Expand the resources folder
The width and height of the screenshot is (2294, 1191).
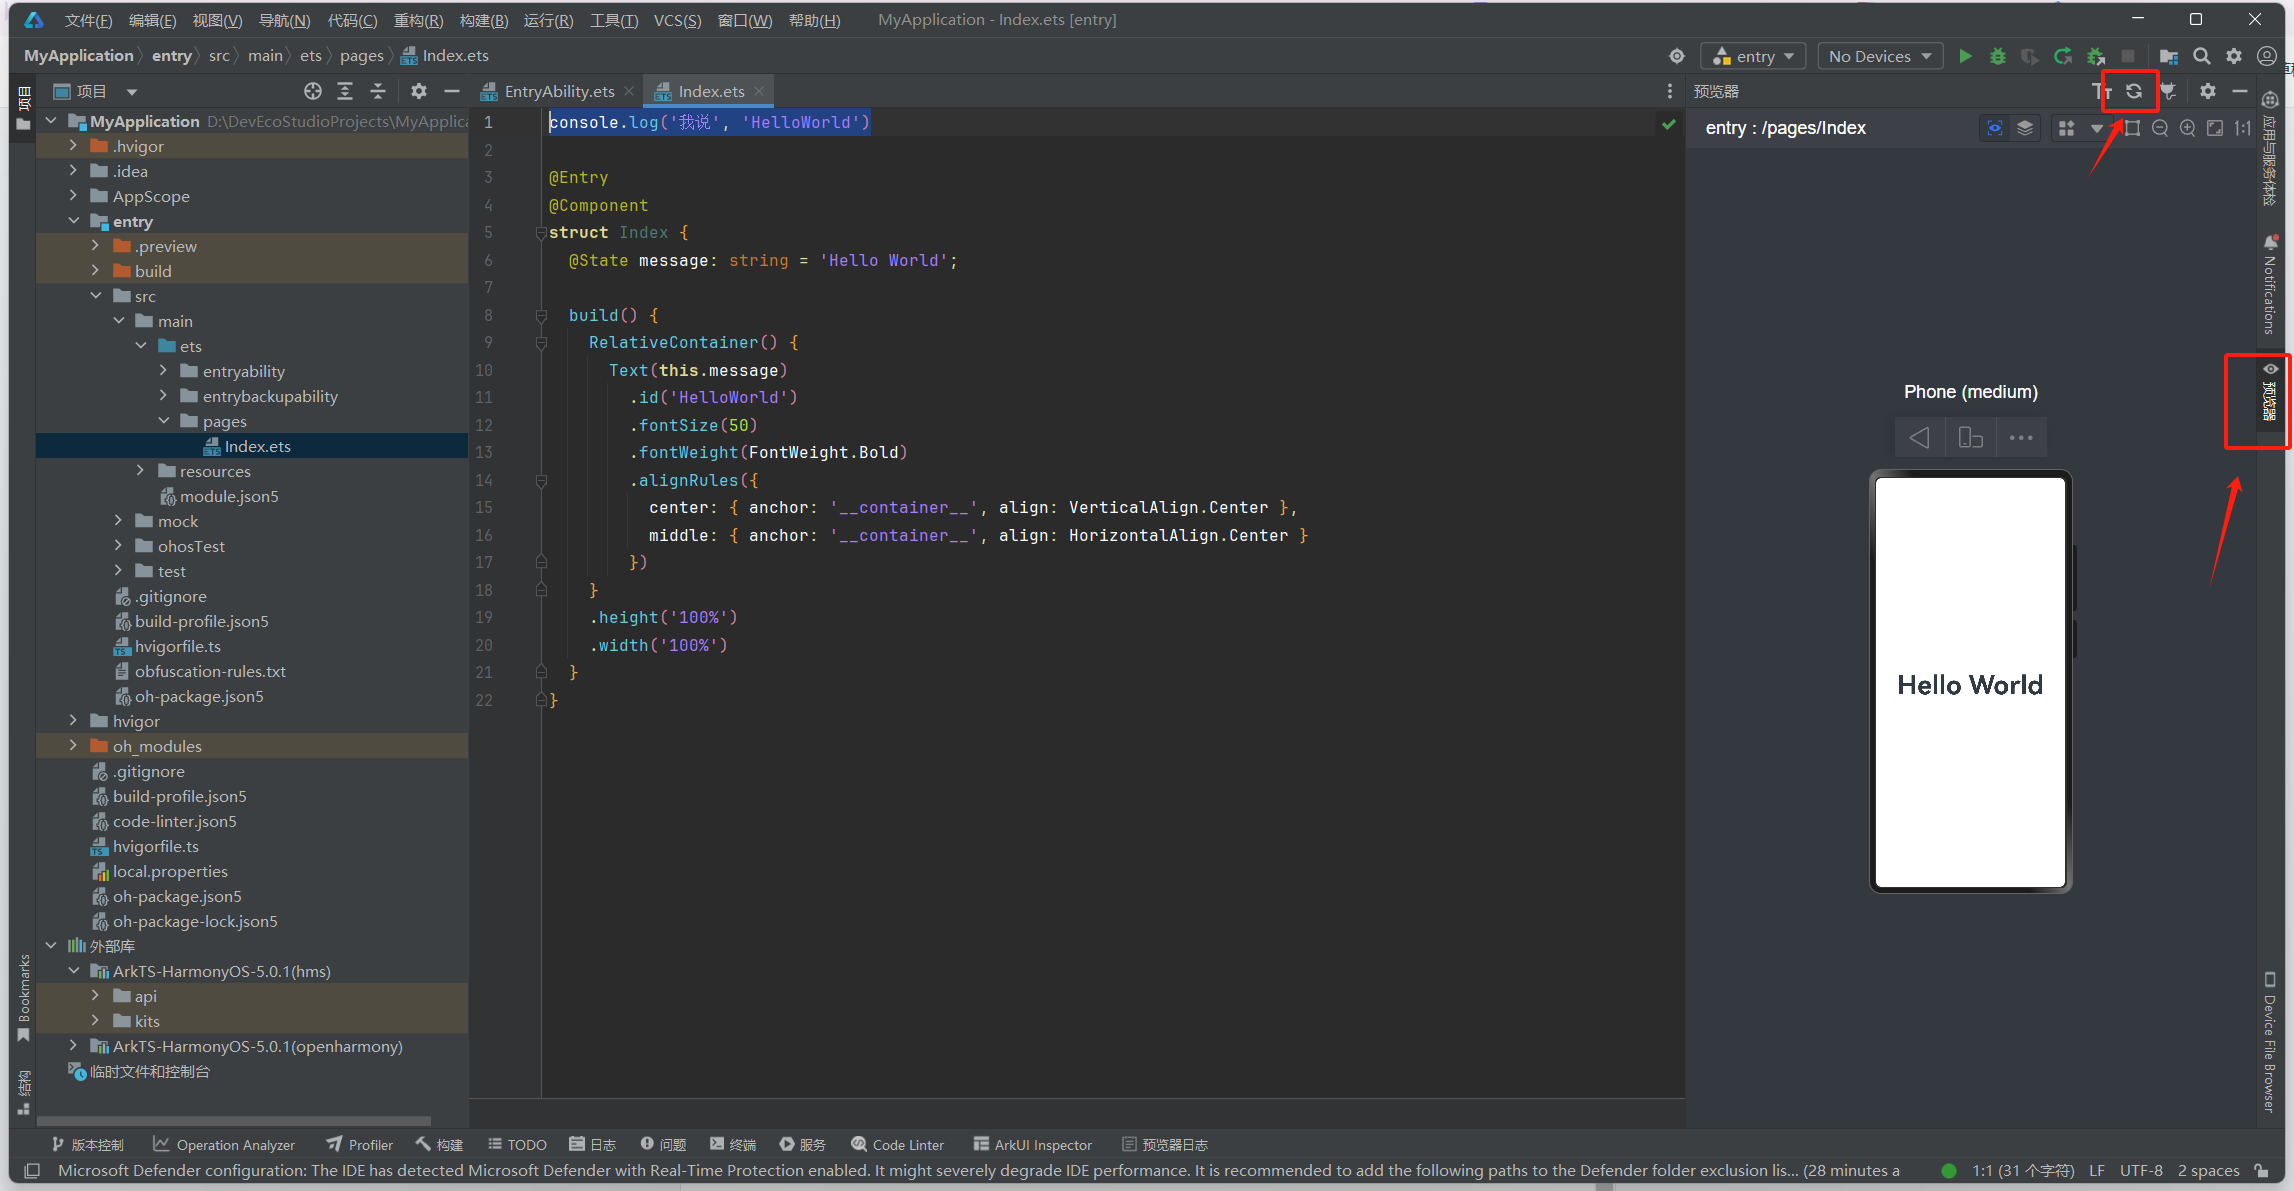pos(141,471)
